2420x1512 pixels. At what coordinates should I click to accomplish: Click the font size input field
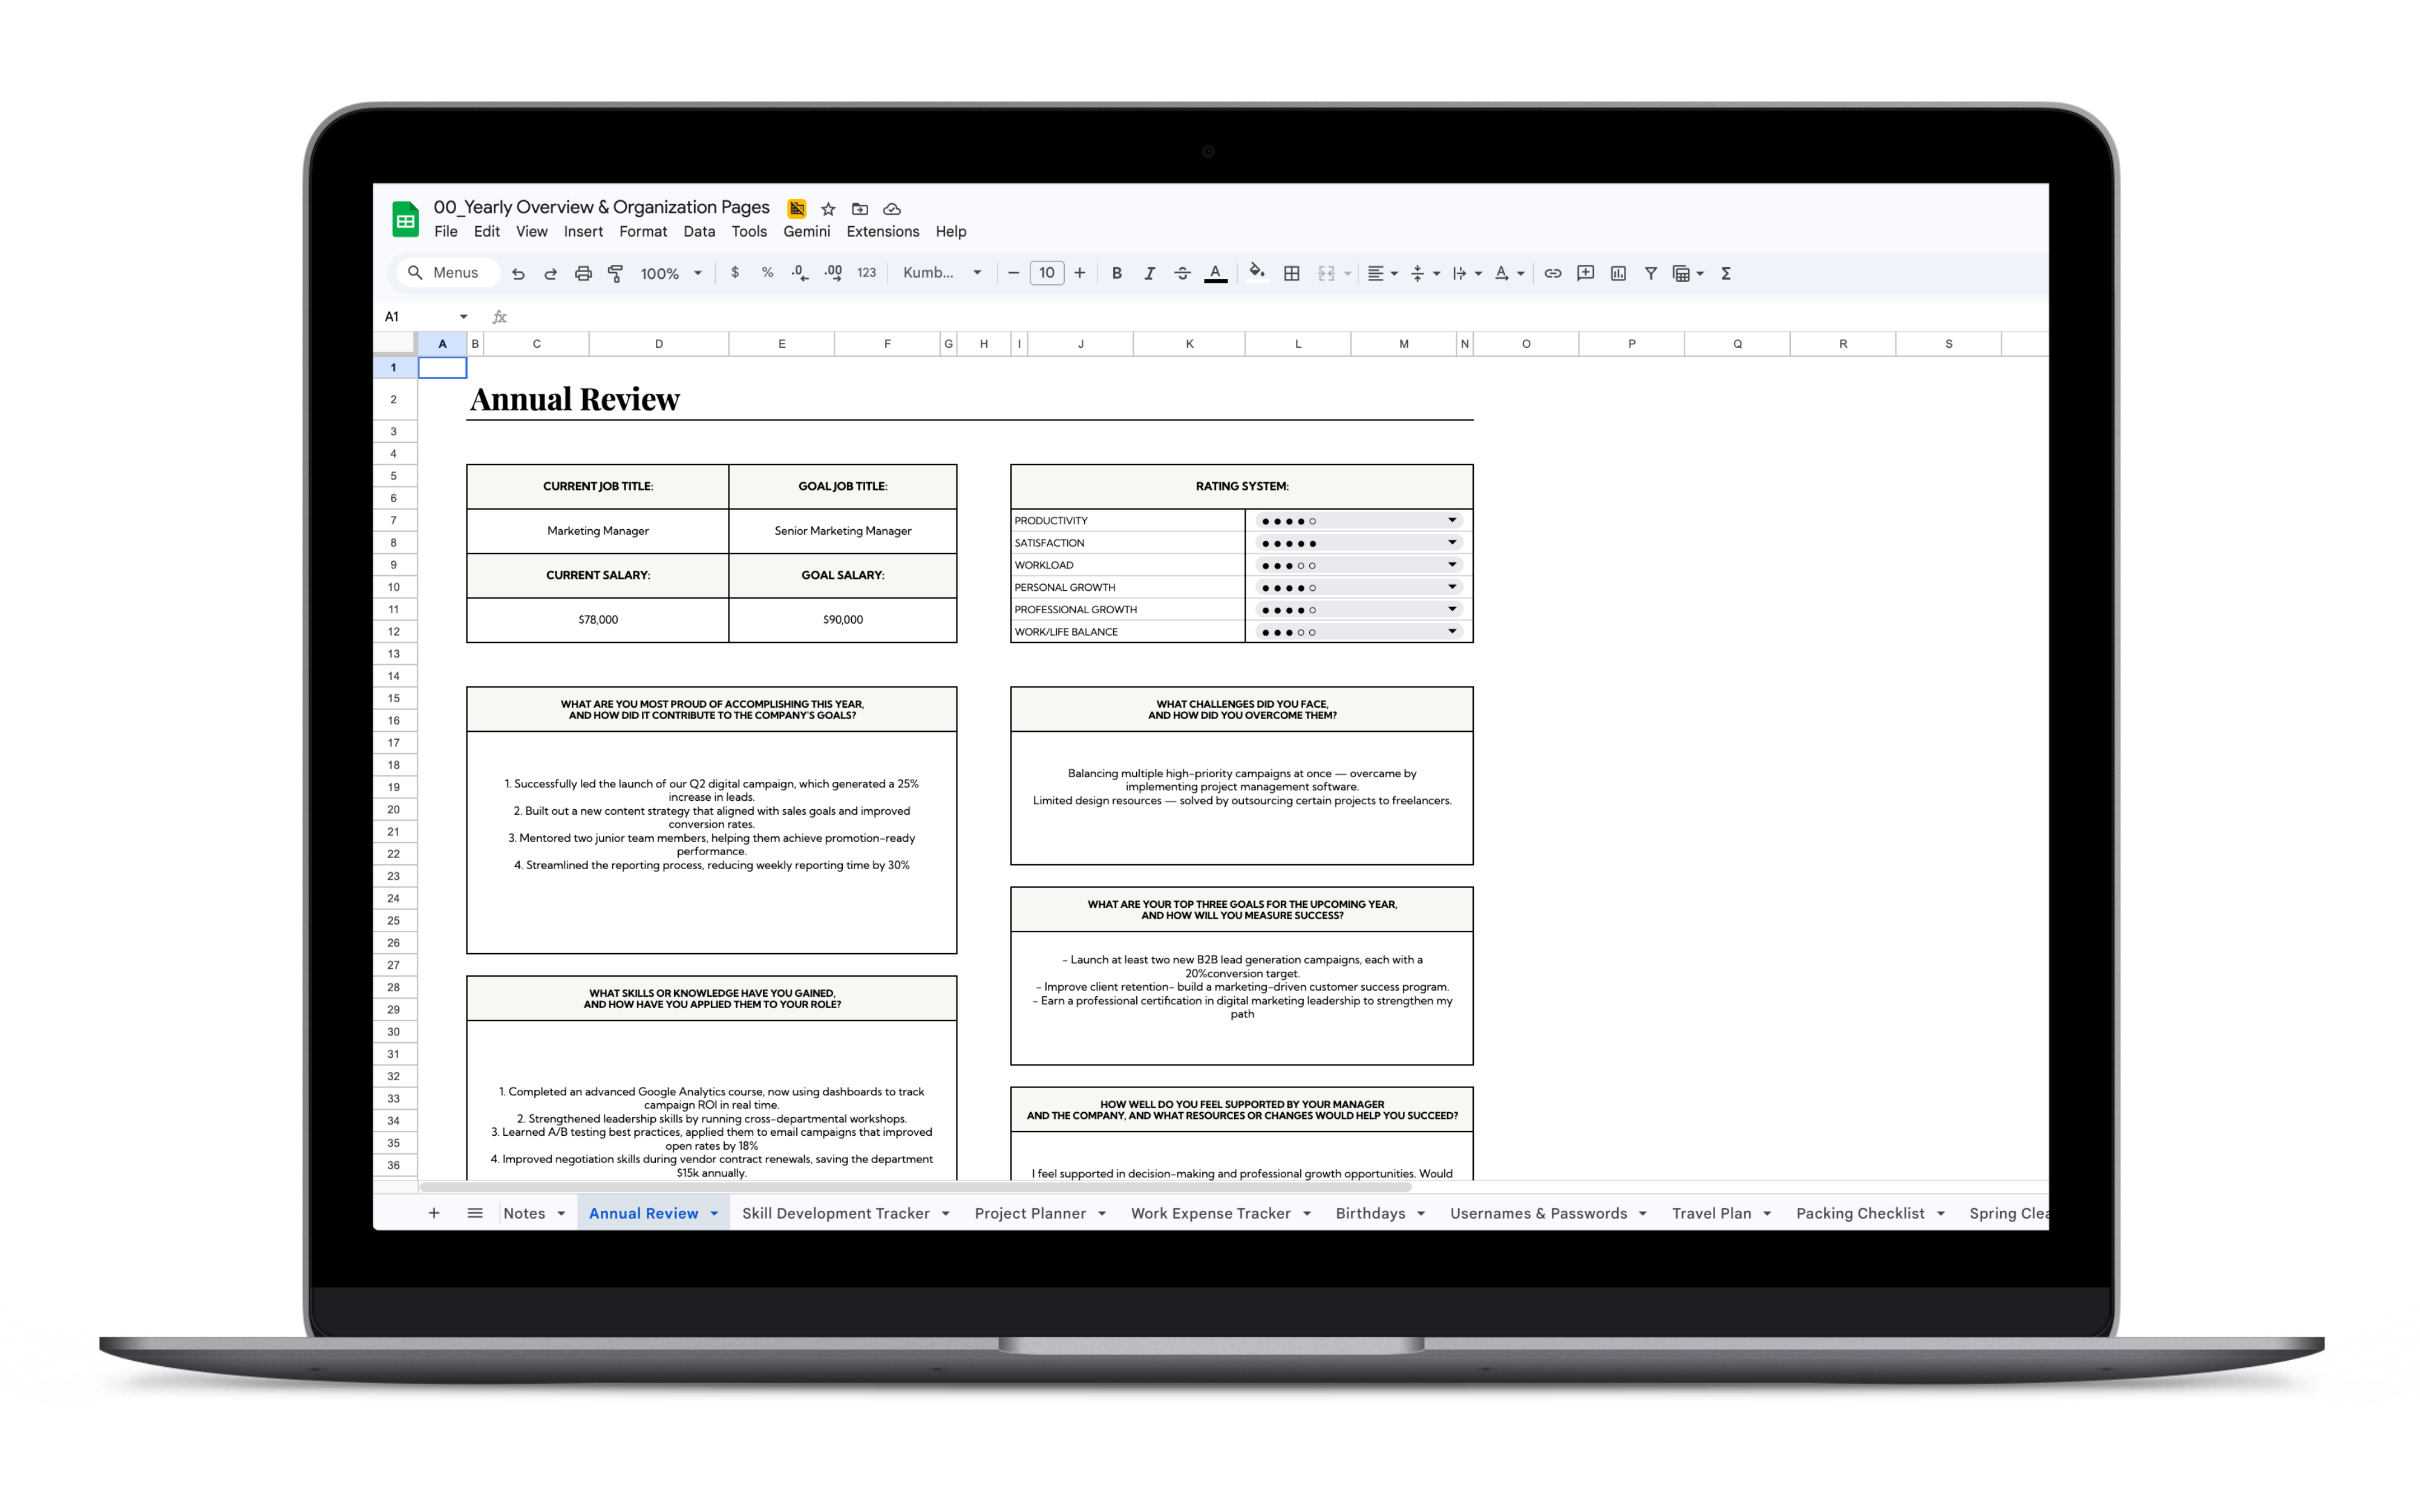(1046, 272)
